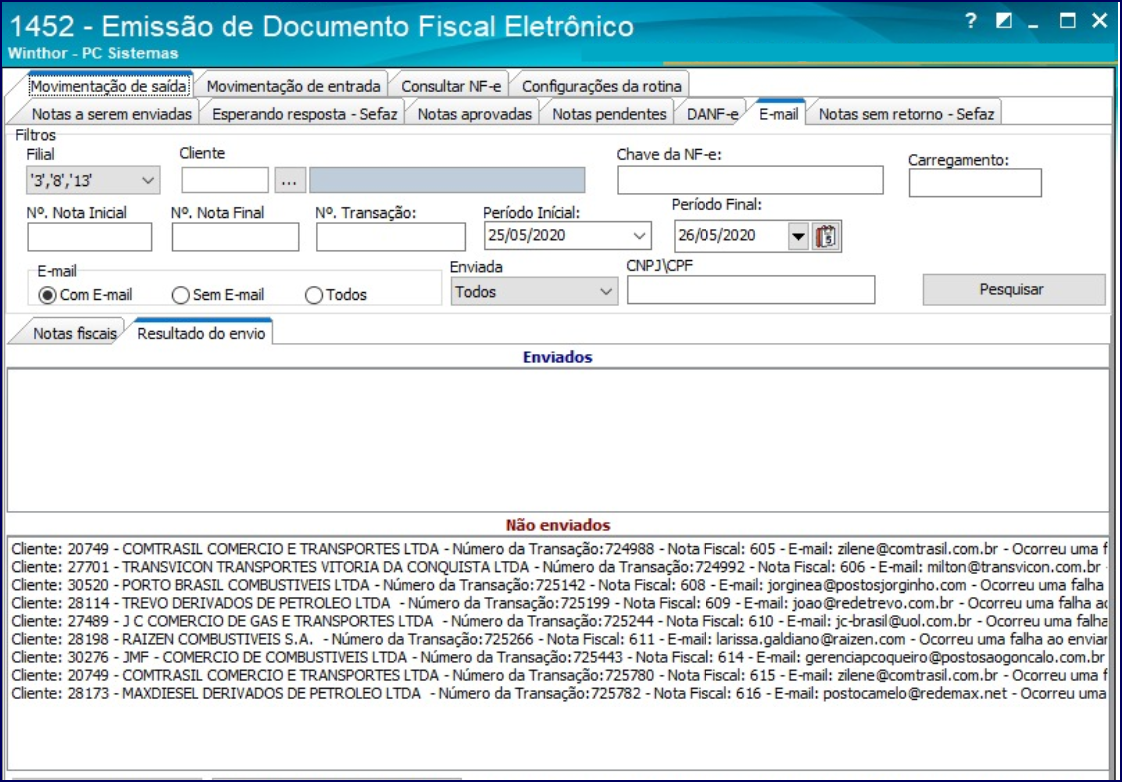Select row JMF - COMERCIO DE COMBUSTIVEIS
Screen dimensions: 1122x782
558,657
